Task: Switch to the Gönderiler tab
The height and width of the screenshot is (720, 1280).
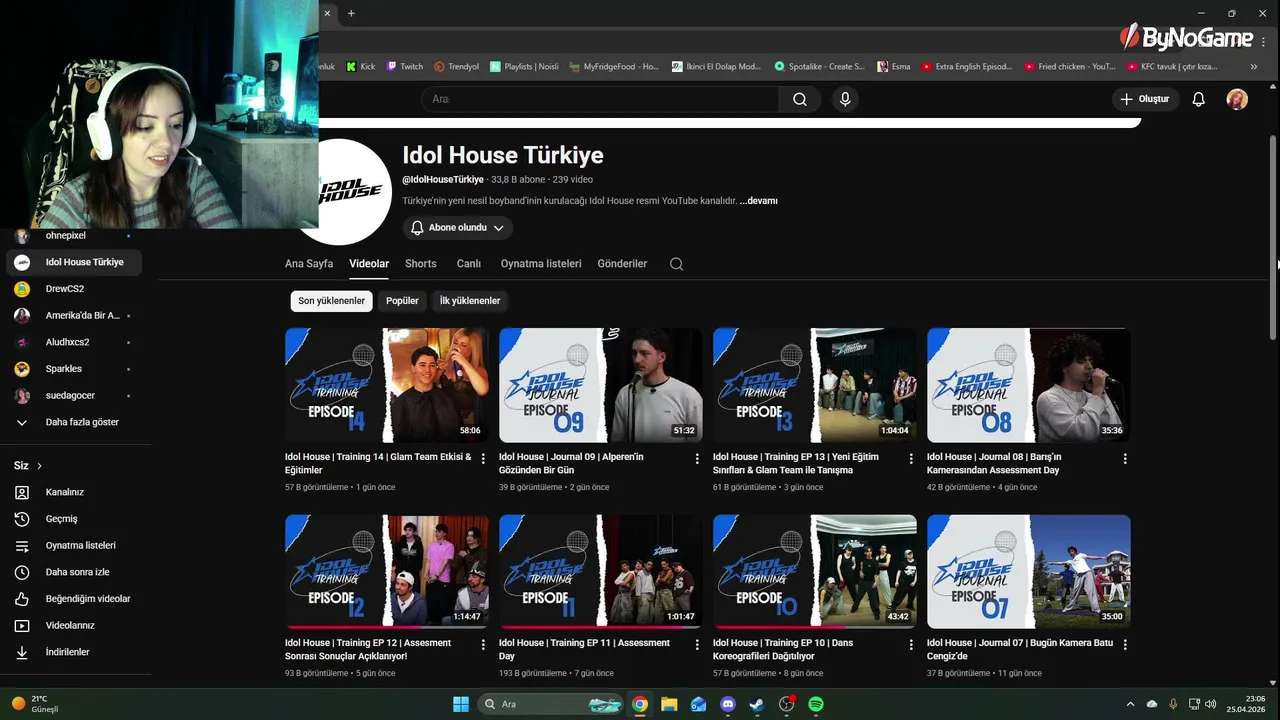Action: 622,264
